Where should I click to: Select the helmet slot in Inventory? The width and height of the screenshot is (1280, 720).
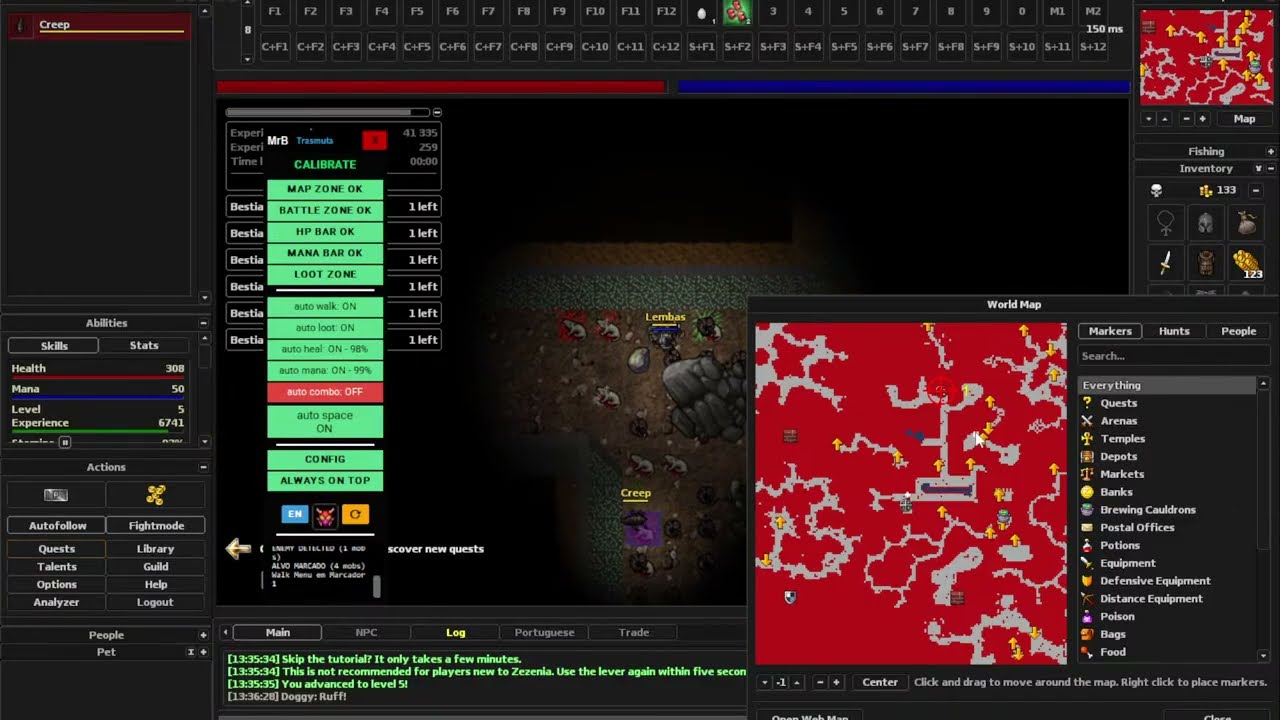tap(1206, 222)
